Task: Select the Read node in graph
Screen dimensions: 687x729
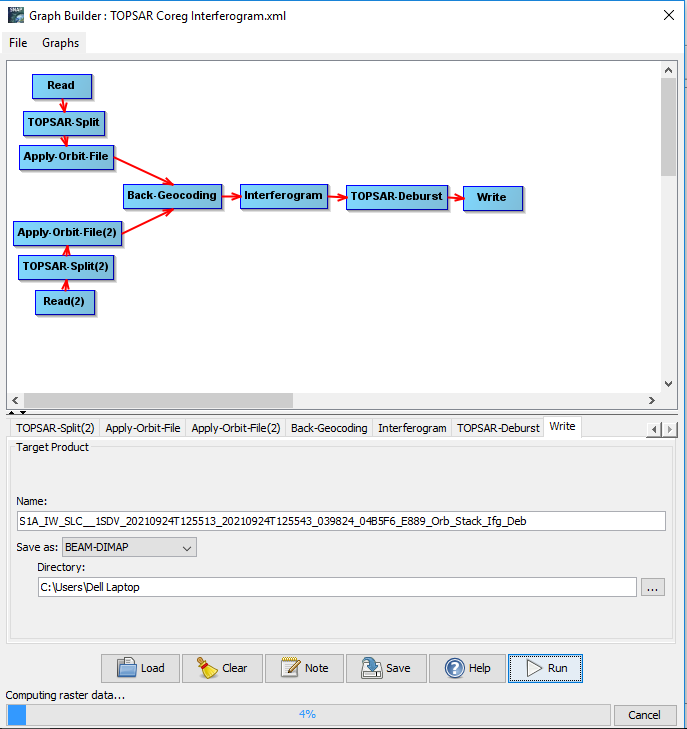Action: [61, 86]
